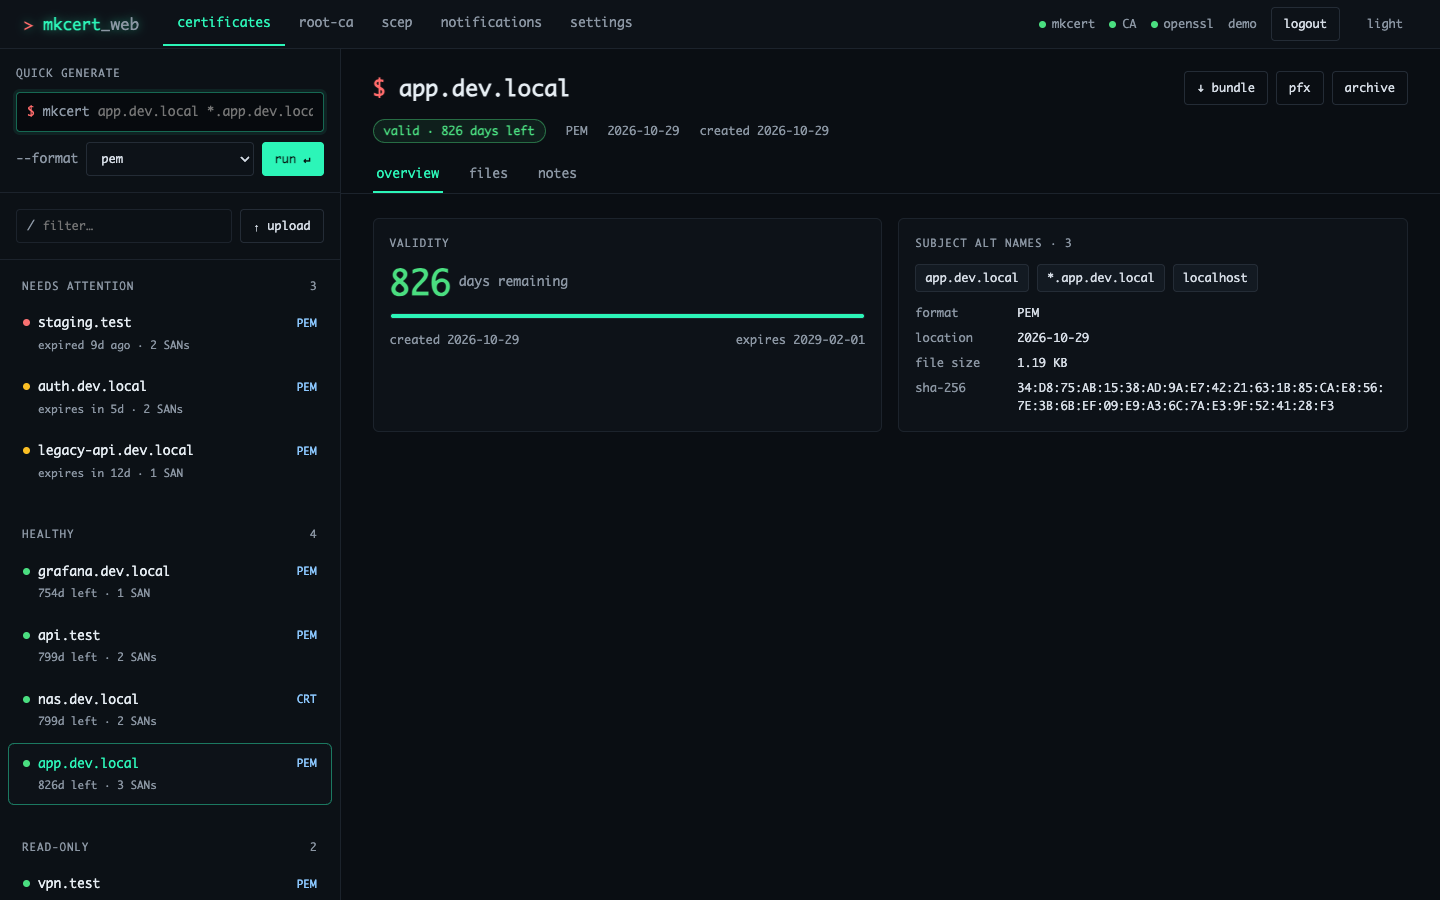The height and width of the screenshot is (900, 1440).
Task: Open the settings nav tab
Action: [601, 23]
